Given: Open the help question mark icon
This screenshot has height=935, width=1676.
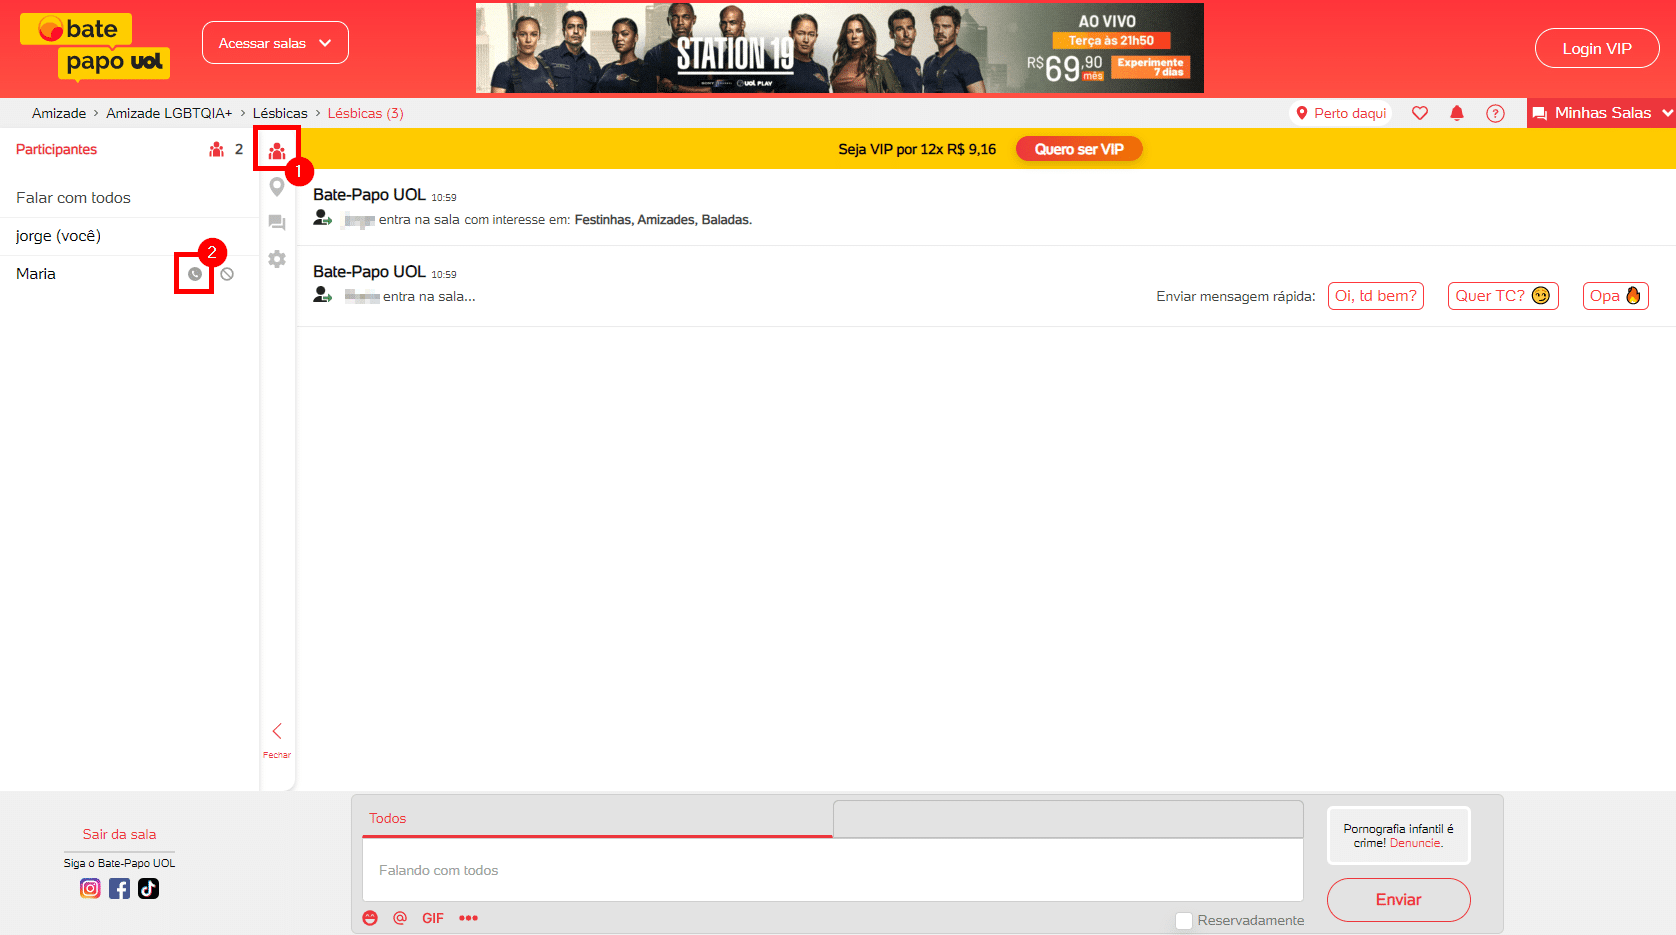Looking at the screenshot, I should point(1495,113).
